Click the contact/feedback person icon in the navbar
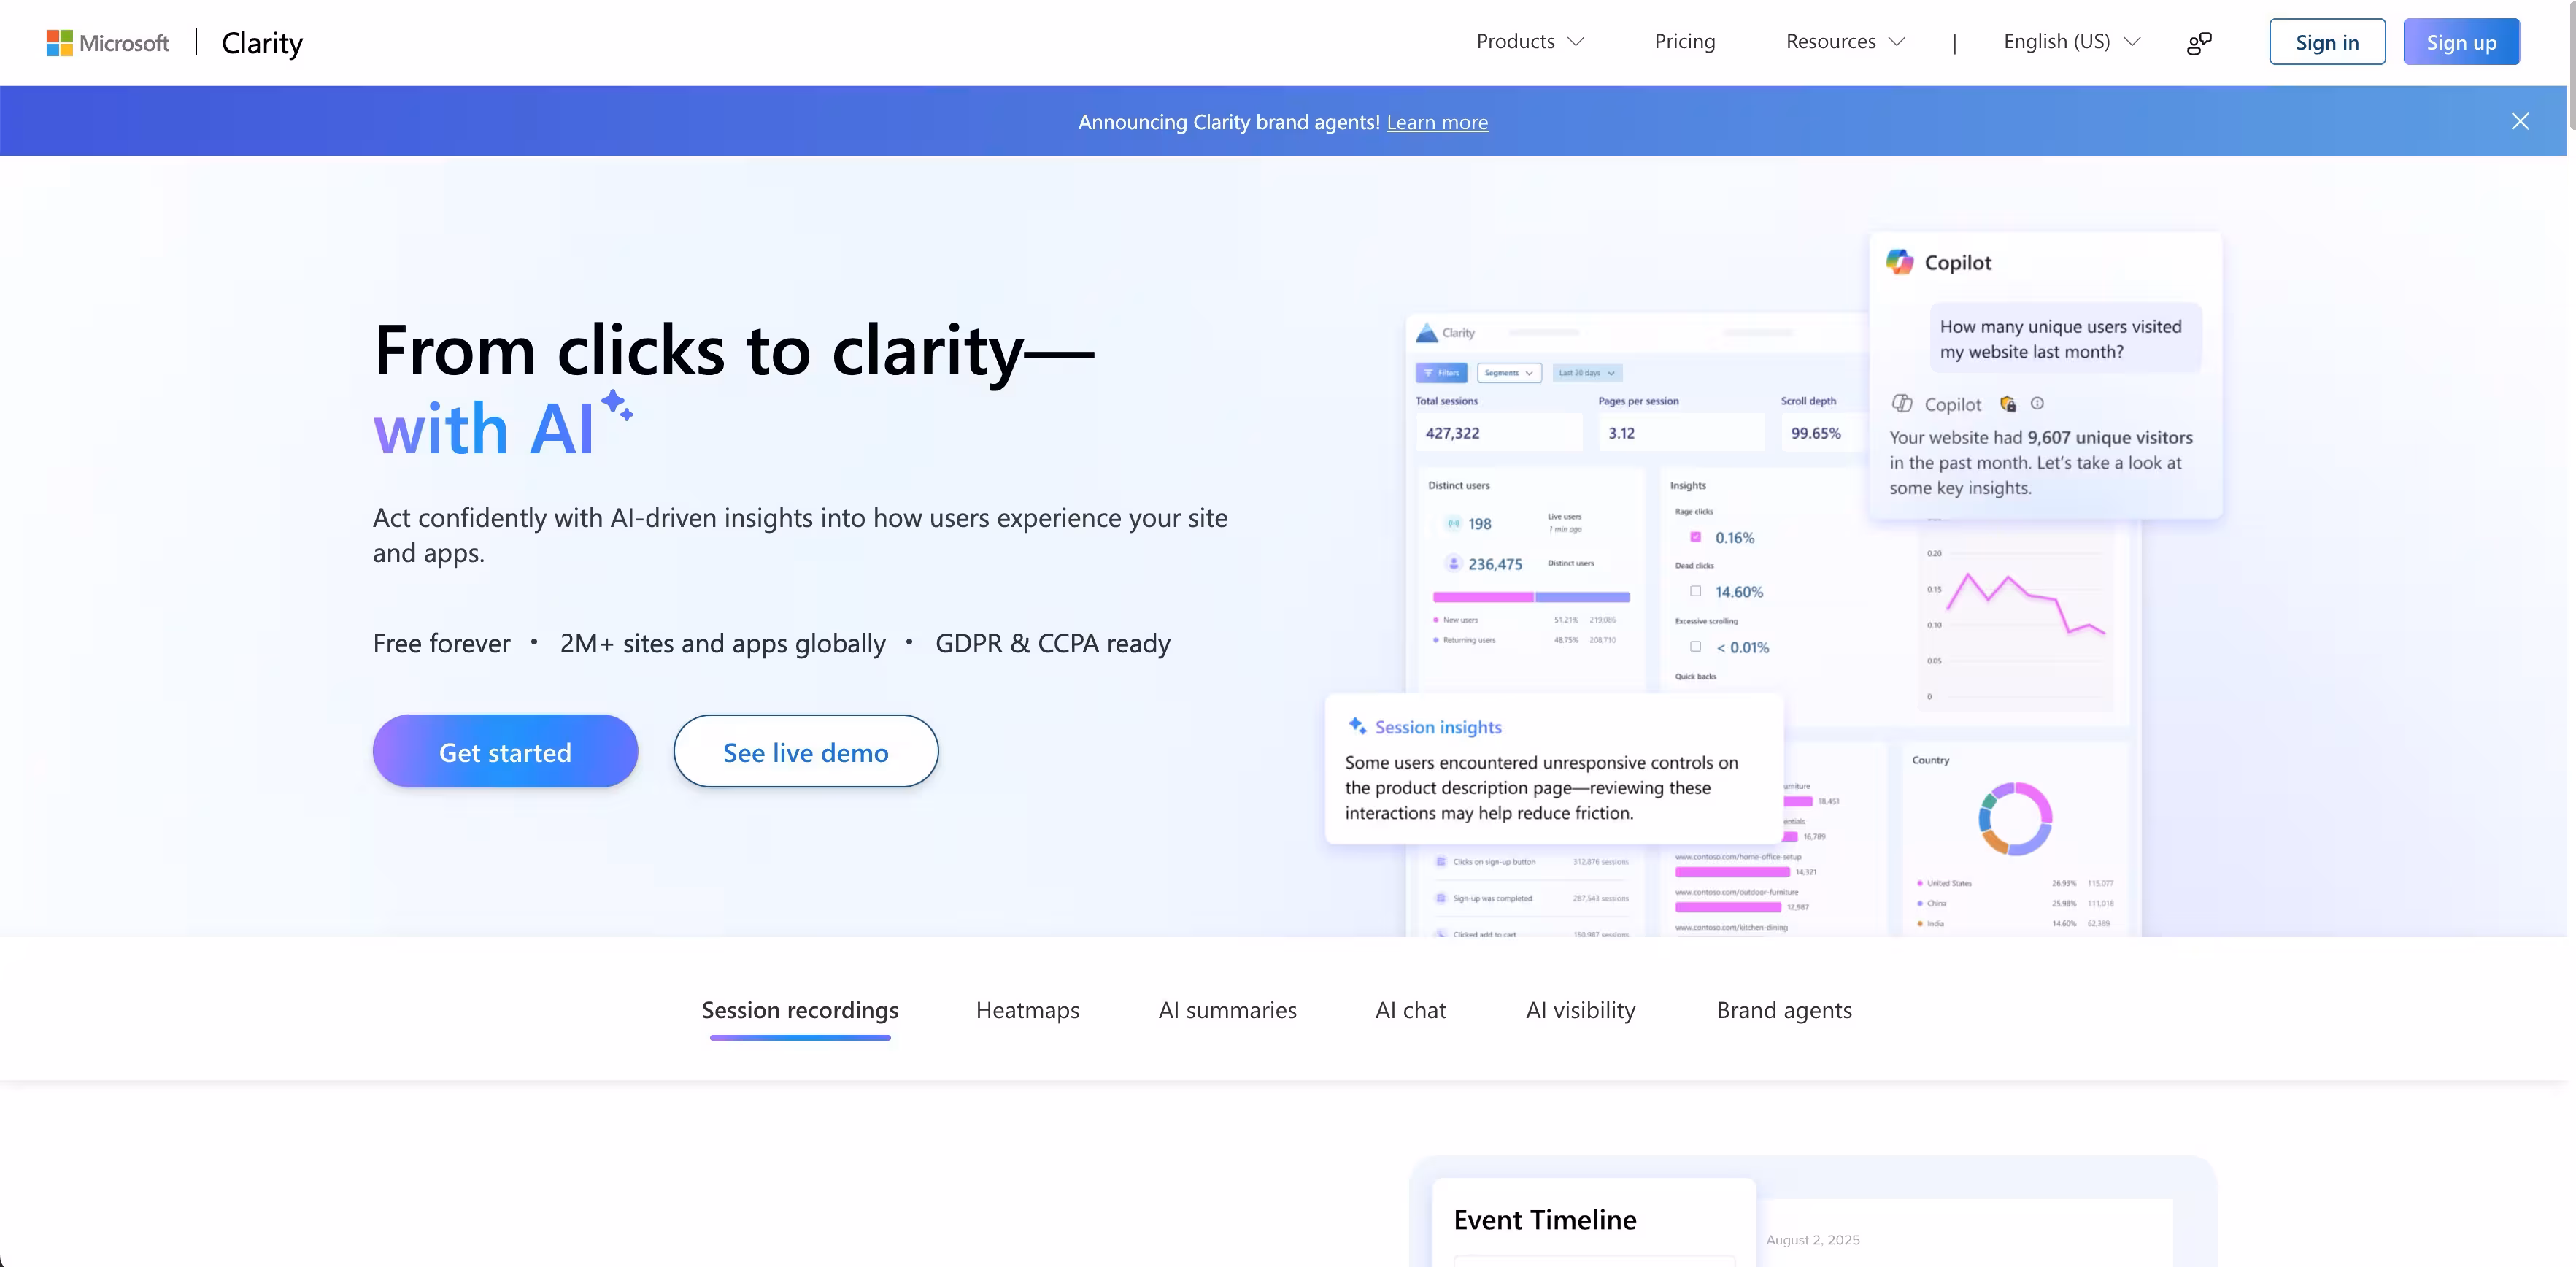Image resolution: width=2576 pixels, height=1267 pixels. click(x=2199, y=42)
